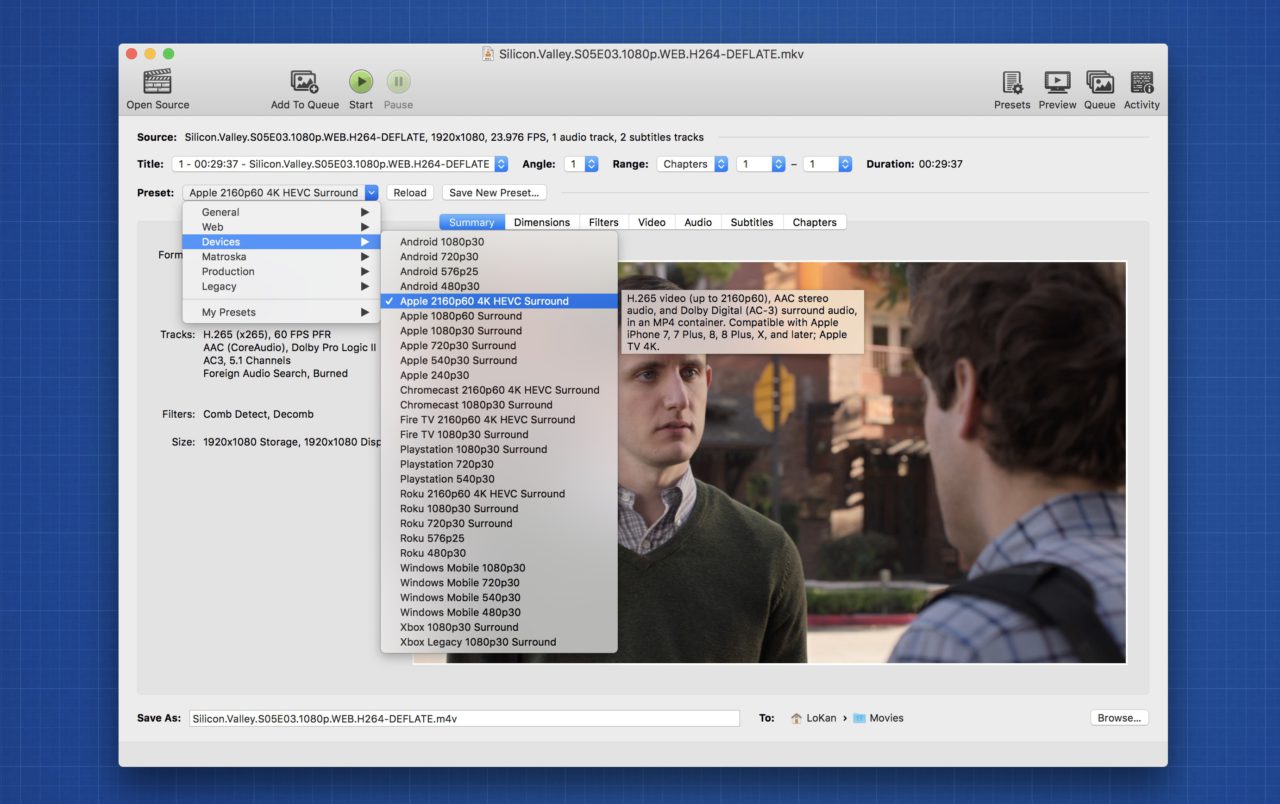Switch to the Subtitles tab

click(x=752, y=222)
